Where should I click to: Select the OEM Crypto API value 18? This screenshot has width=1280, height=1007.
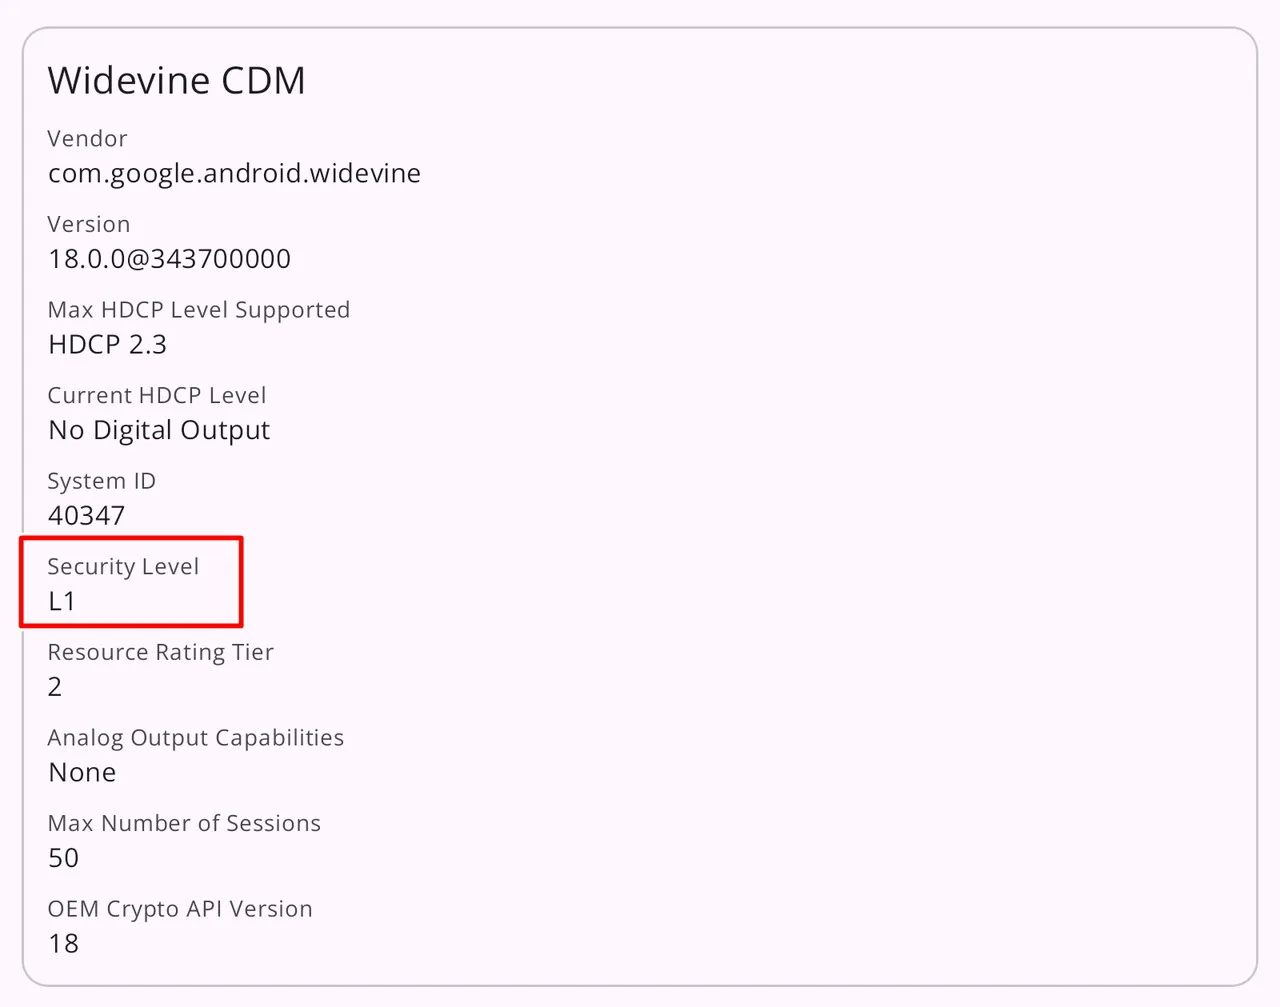(63, 944)
